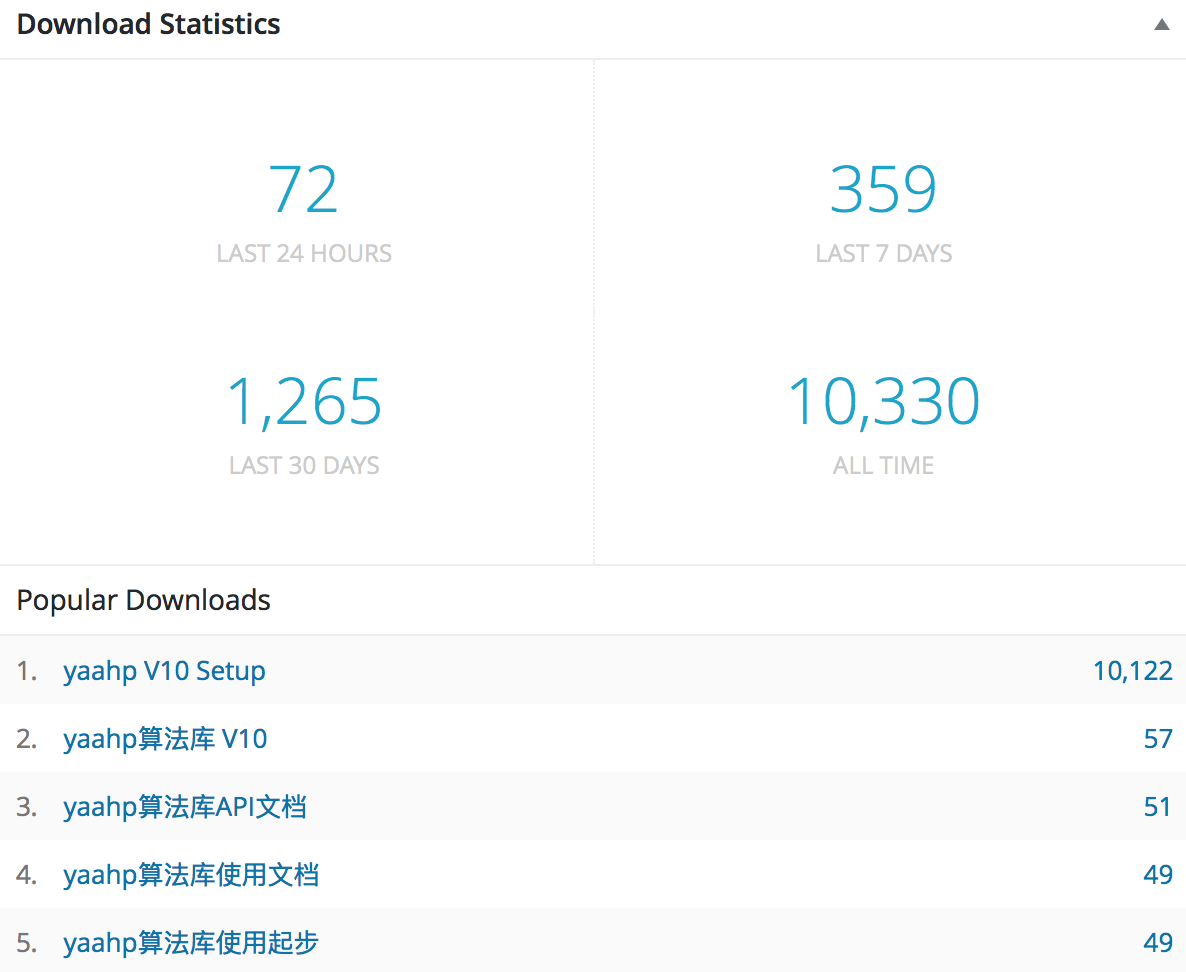
Task: Select the 359 last 7 days count
Action: click(x=883, y=190)
